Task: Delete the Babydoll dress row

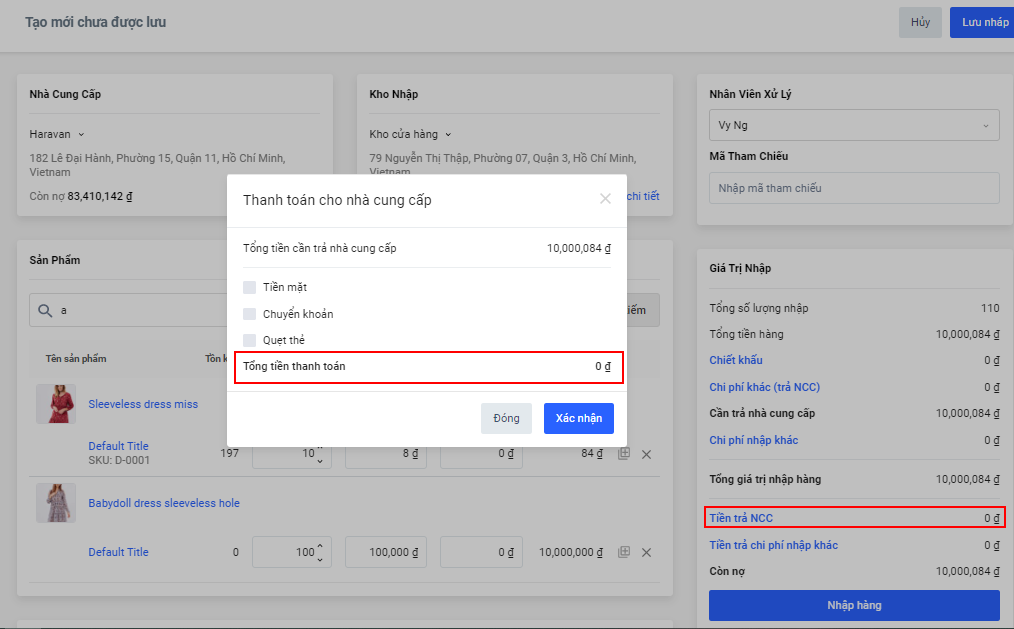Action: [646, 552]
